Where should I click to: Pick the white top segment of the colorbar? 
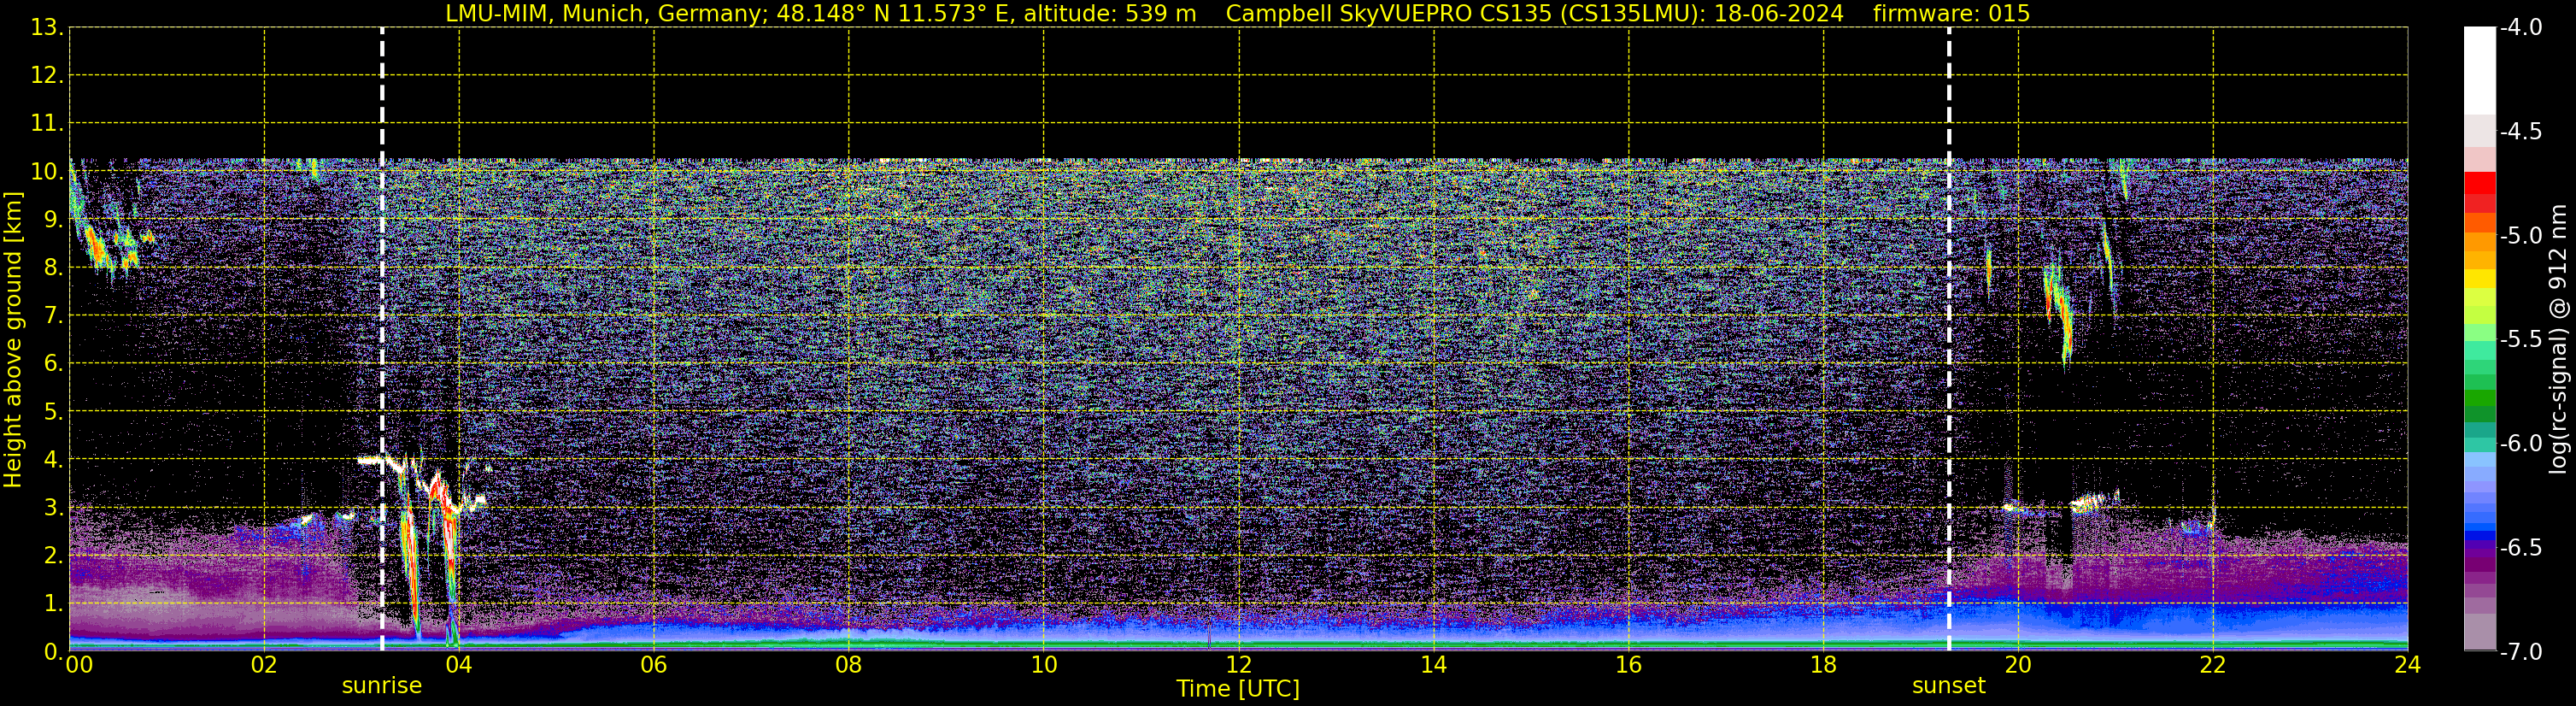click(x=2479, y=70)
